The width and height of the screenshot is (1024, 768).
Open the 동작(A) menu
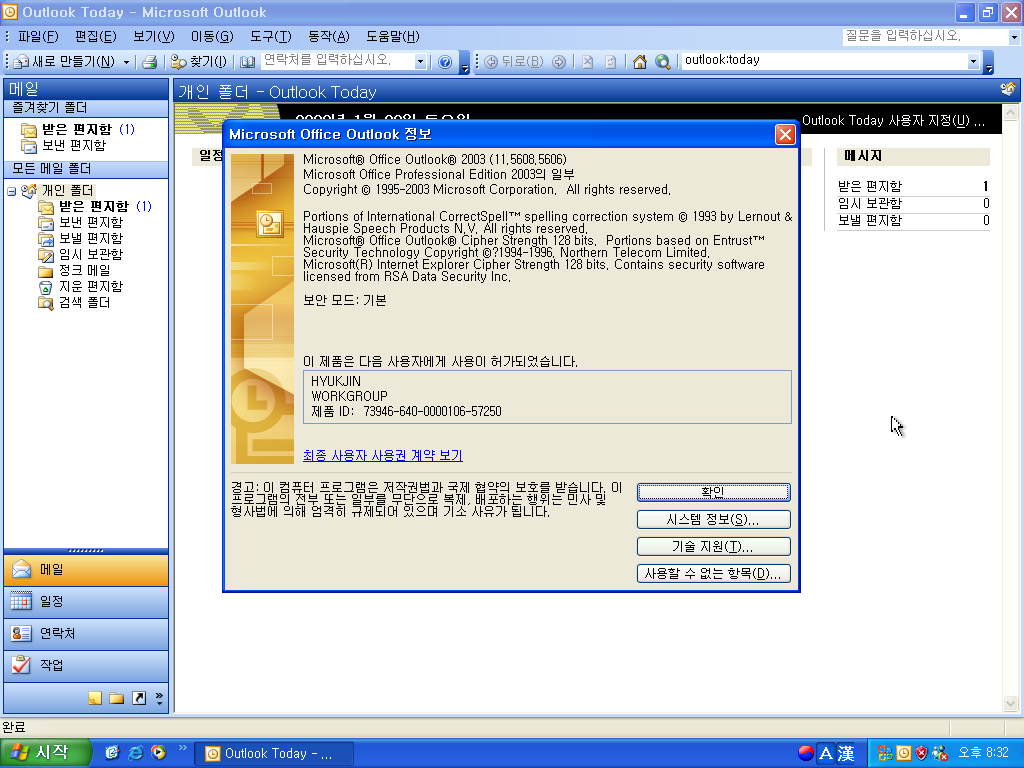pos(328,37)
